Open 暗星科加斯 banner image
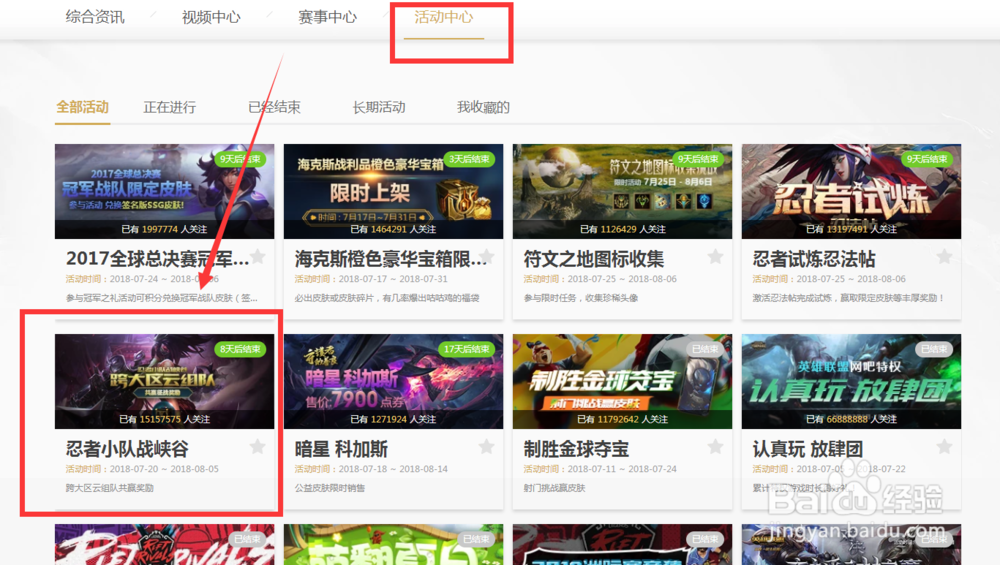Image resolution: width=1000 pixels, height=565 pixels. 393,381
